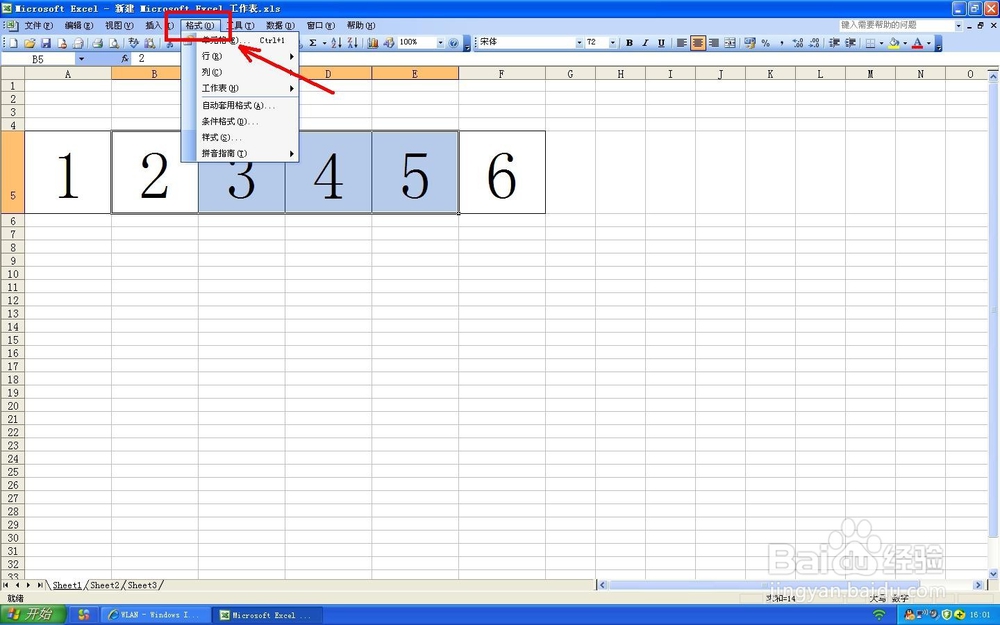Open the font name dropdown showing 宋体
The image size is (1000, 625).
coord(579,43)
